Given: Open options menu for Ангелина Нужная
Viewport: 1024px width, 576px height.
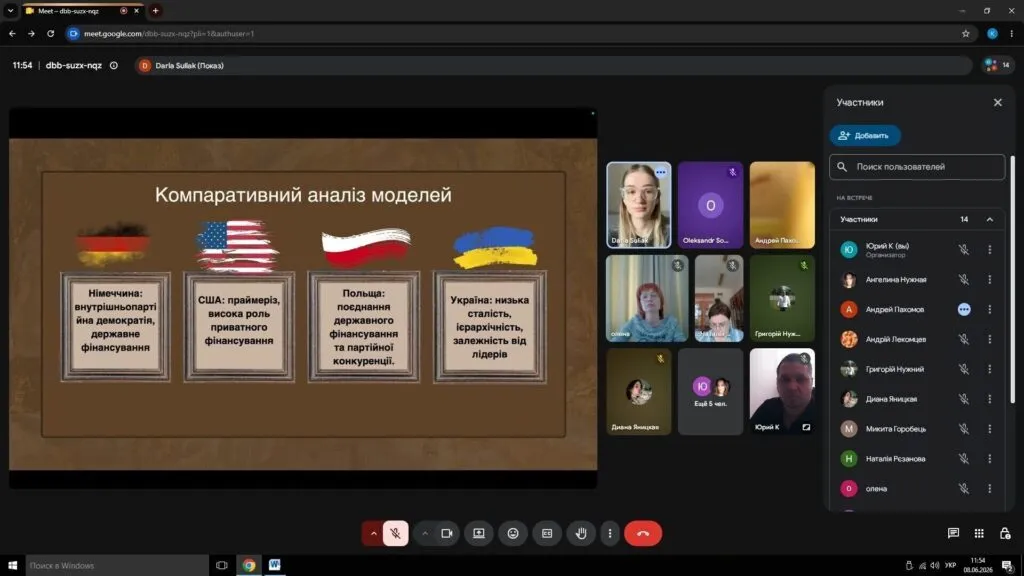Looking at the screenshot, I should [989, 280].
